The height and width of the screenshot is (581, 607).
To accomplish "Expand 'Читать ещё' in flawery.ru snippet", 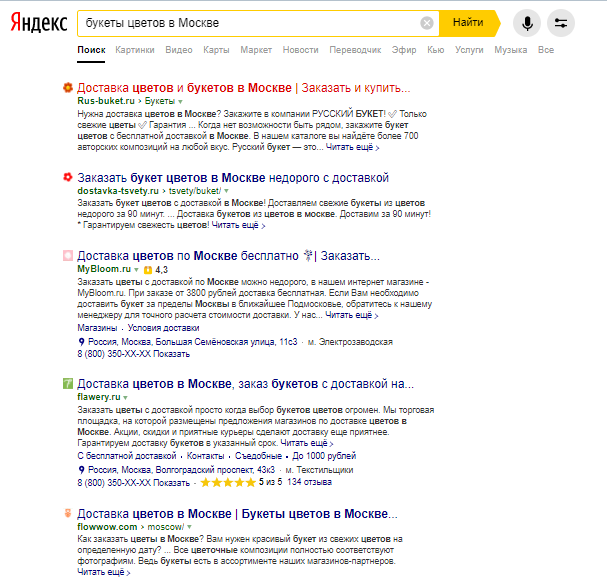I will pos(307,443).
